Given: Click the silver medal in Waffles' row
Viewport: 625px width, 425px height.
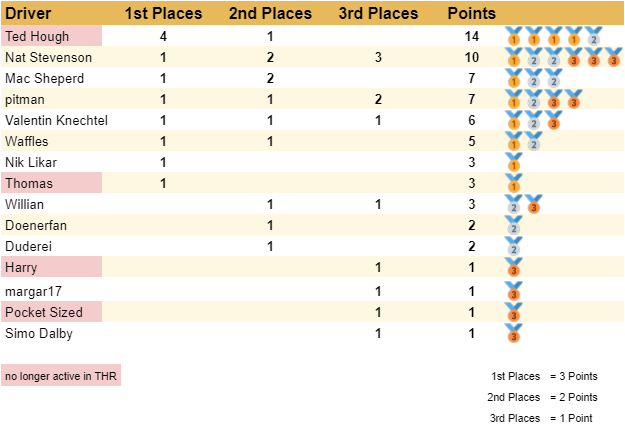Looking at the screenshot, I should 534,141.
